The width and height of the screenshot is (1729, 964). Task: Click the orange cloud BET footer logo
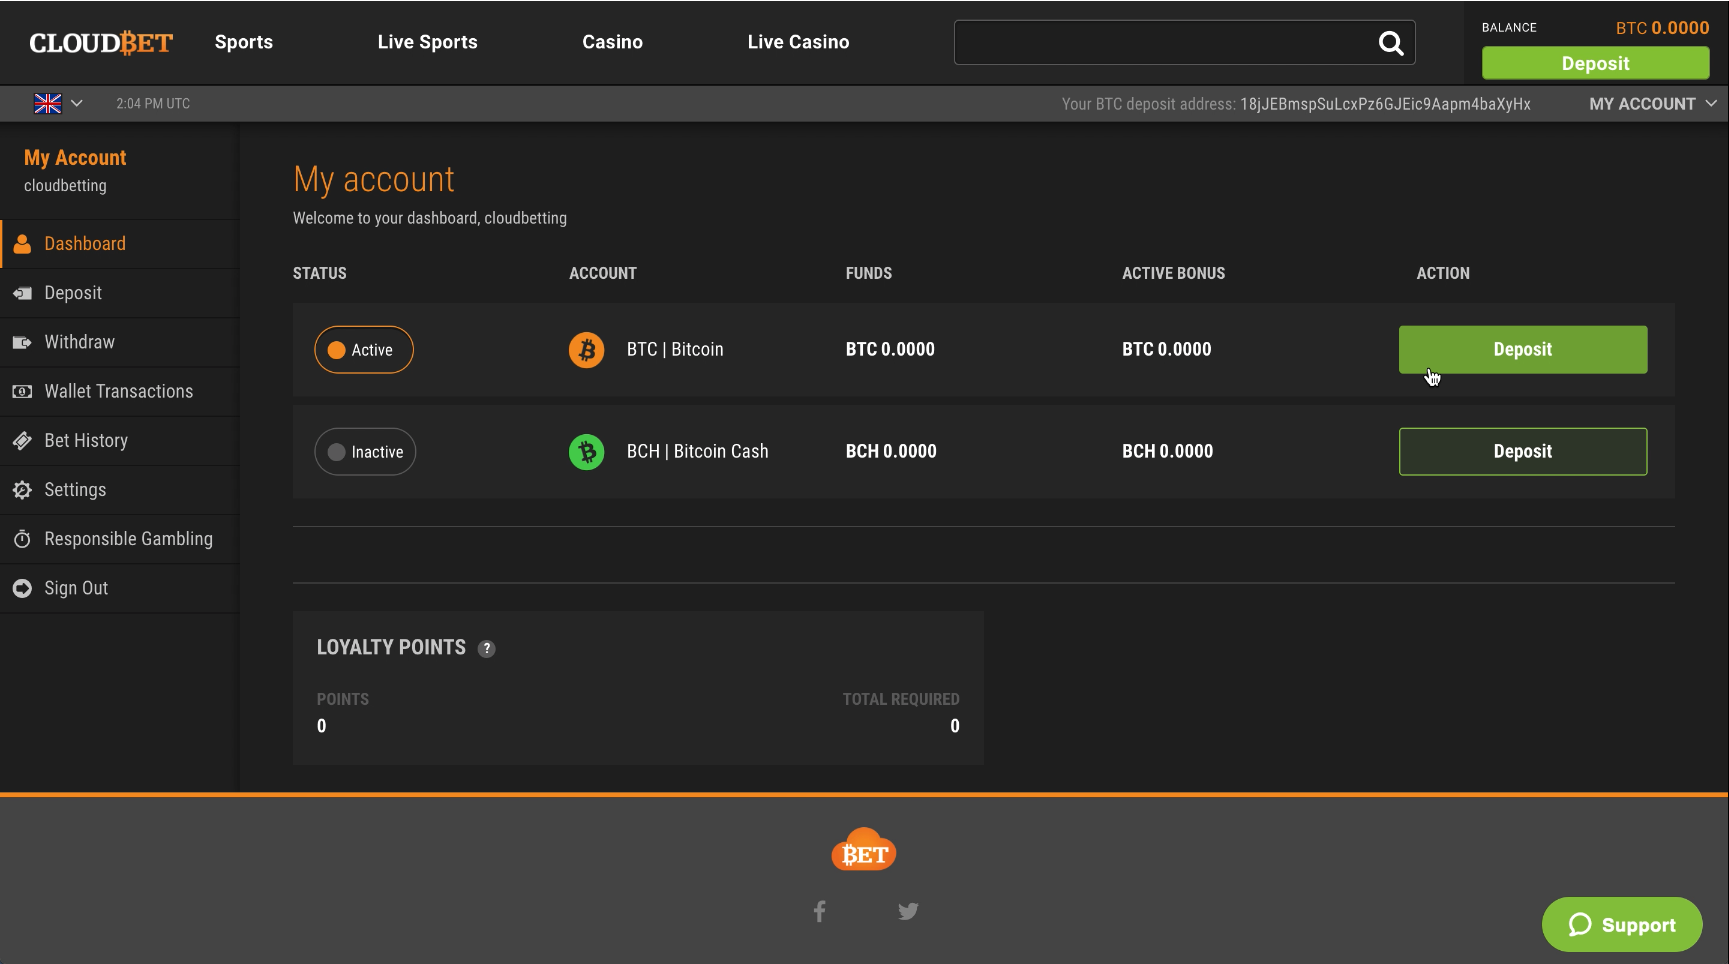(x=864, y=850)
